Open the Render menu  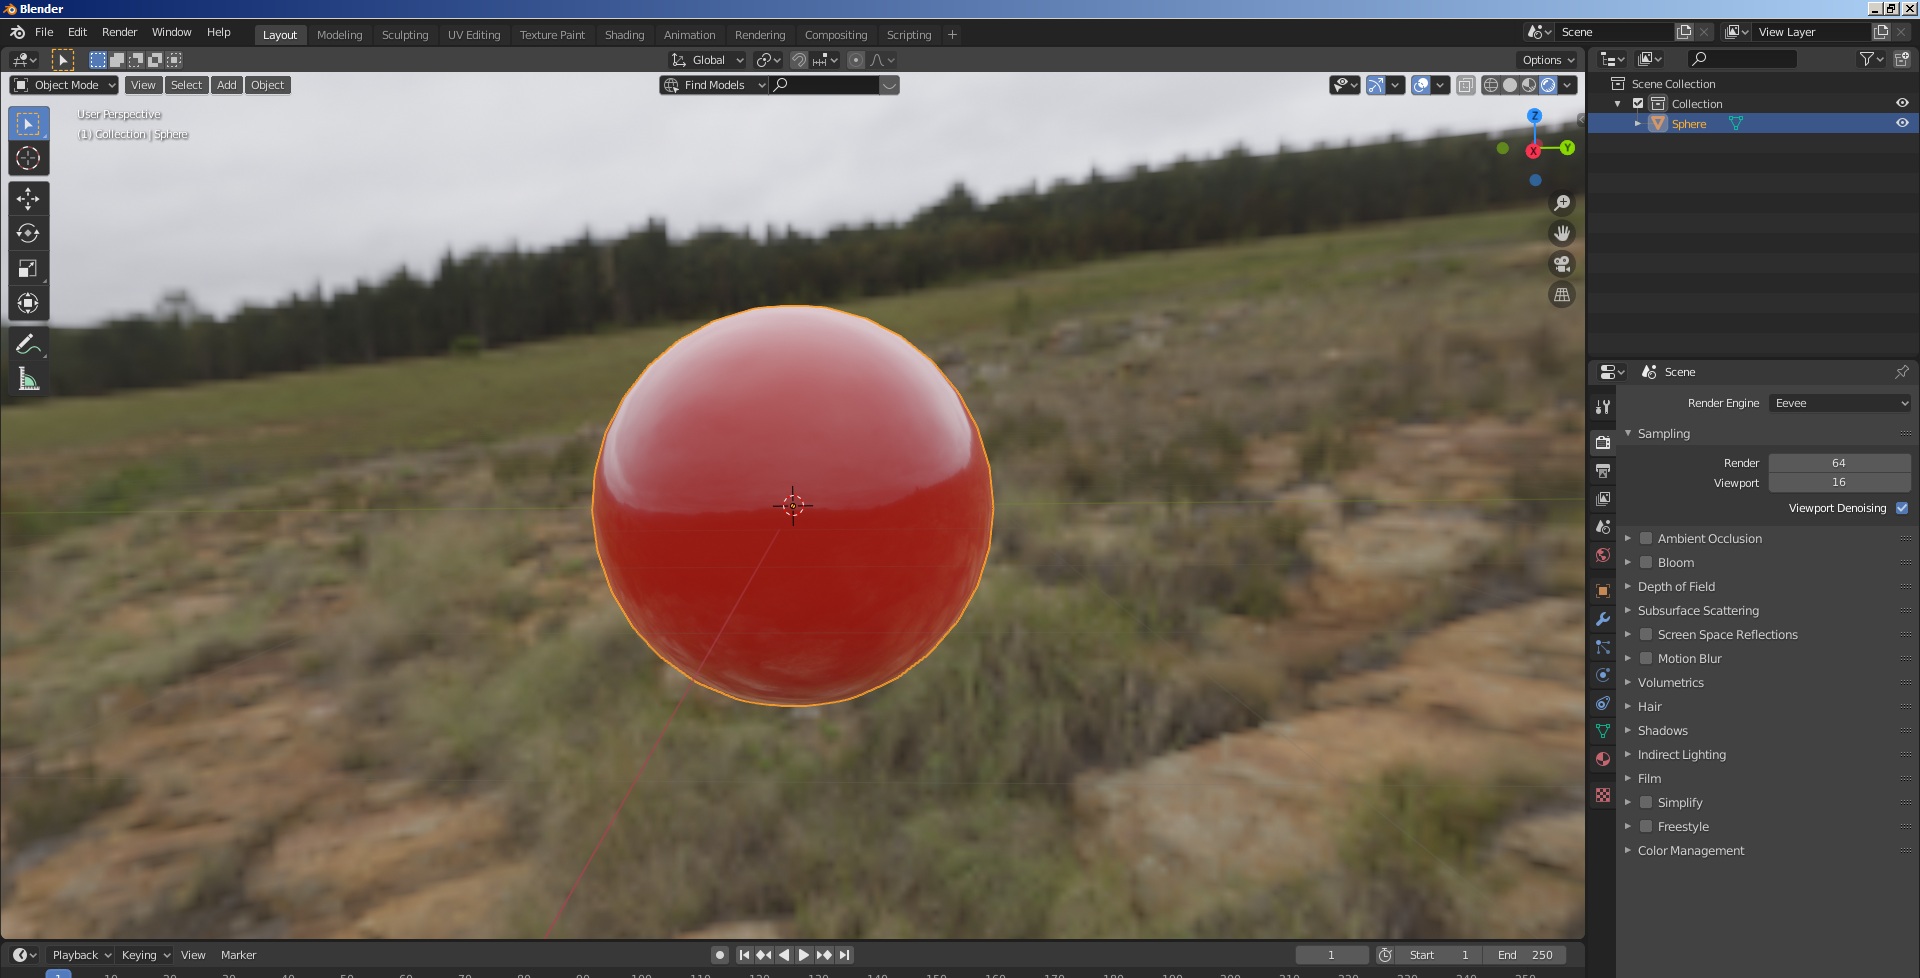tap(119, 32)
